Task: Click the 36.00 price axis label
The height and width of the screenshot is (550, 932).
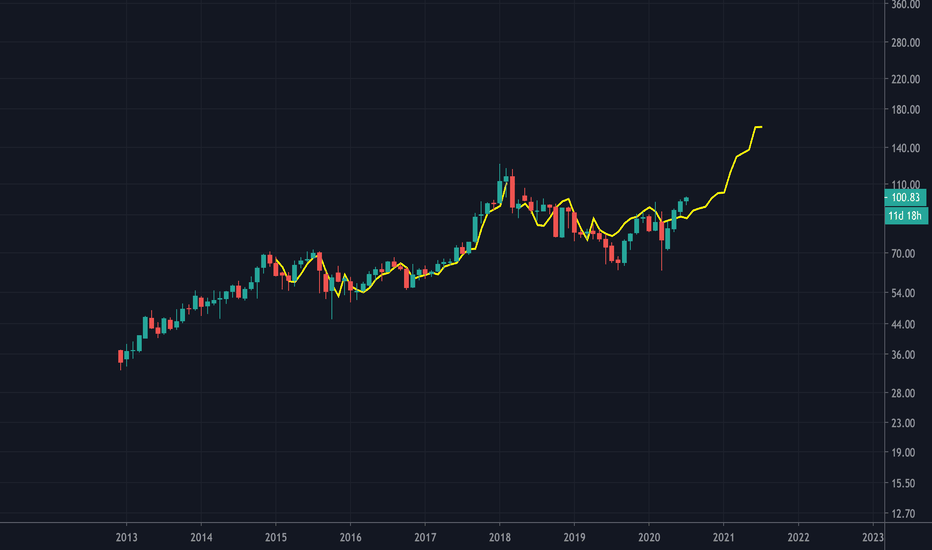Action: click(903, 355)
